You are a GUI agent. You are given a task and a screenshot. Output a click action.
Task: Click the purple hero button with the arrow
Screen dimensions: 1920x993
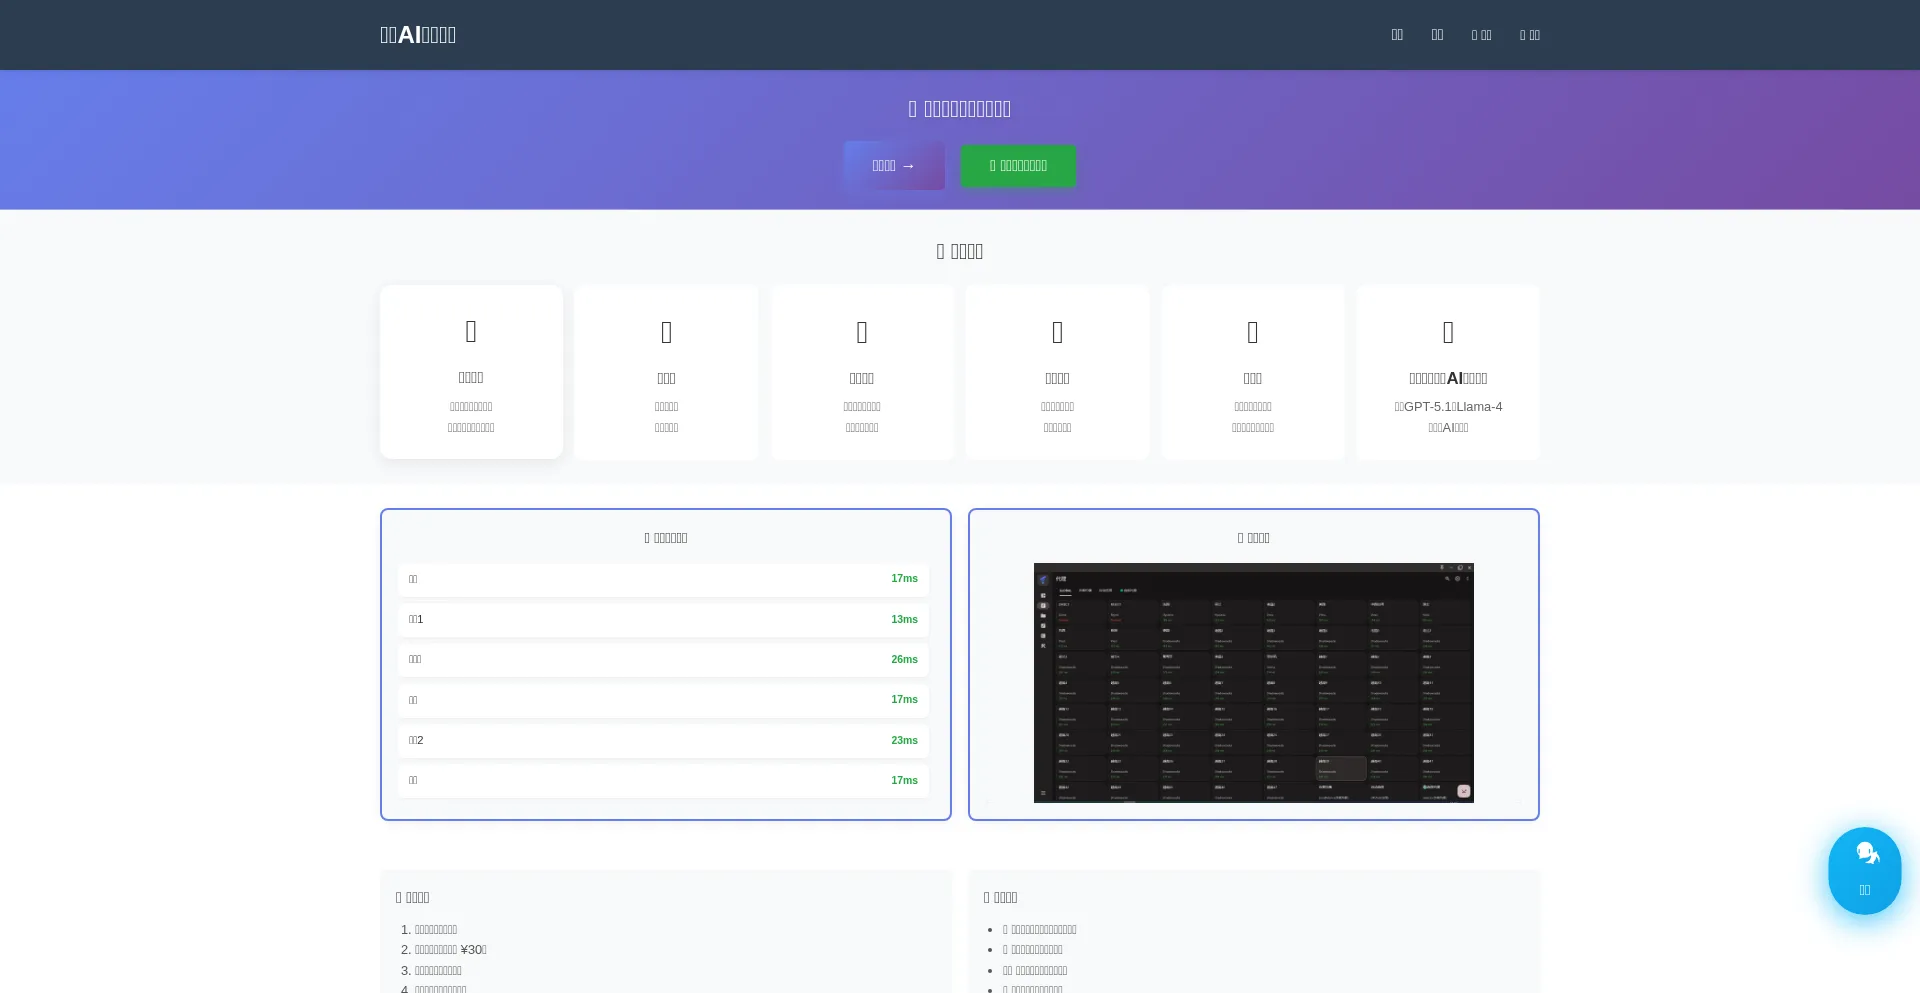894,166
